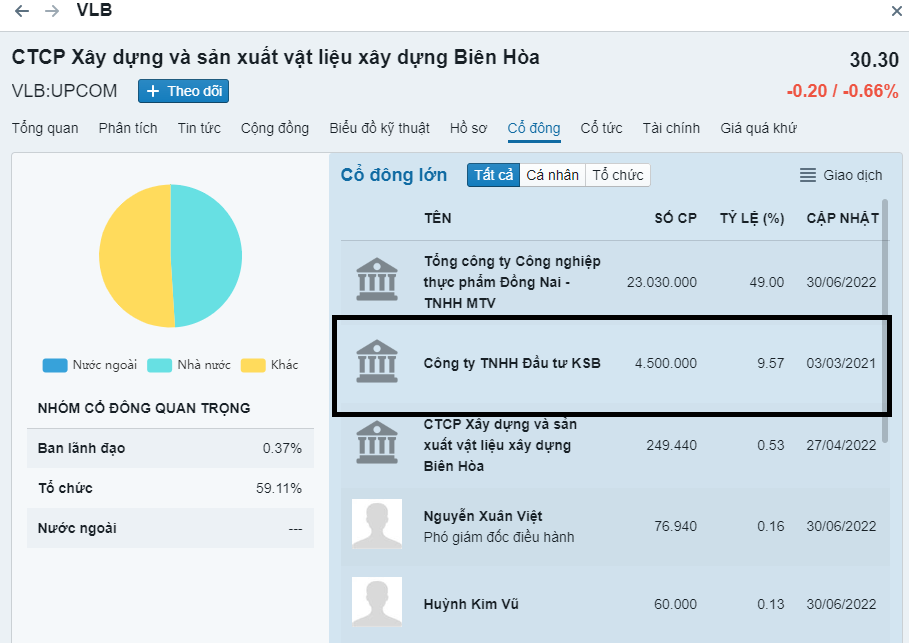The width and height of the screenshot is (909, 643).
Task: Open the Tài chính tab
Action: (x=671, y=128)
